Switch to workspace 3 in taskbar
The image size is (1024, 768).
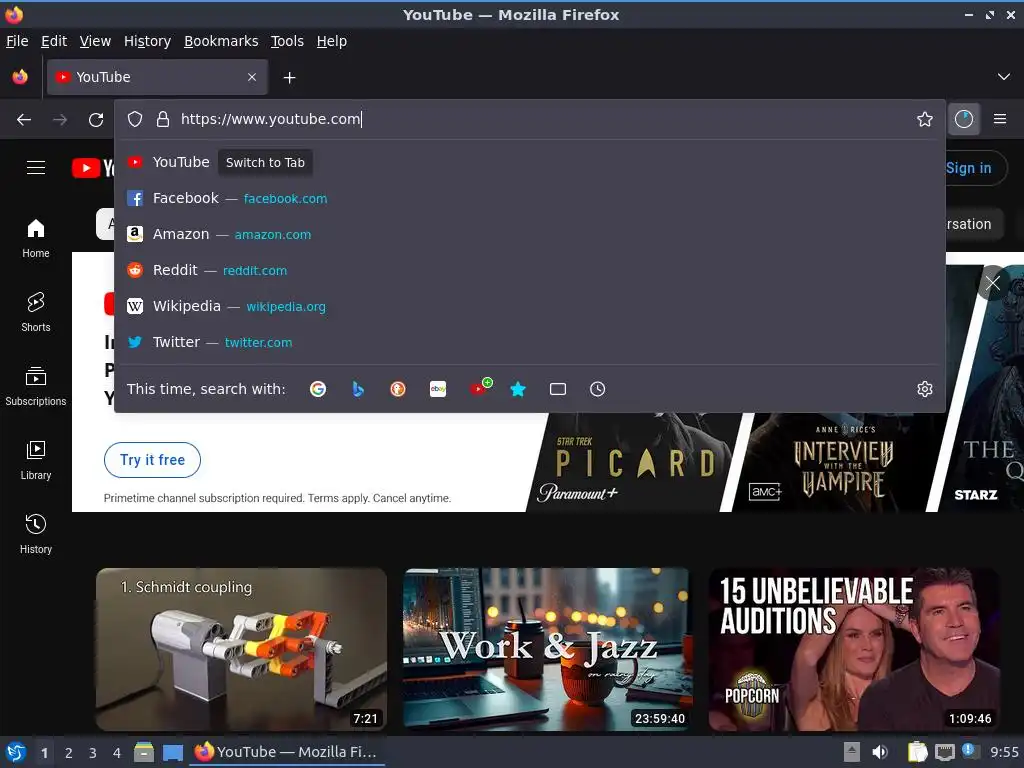click(x=93, y=753)
